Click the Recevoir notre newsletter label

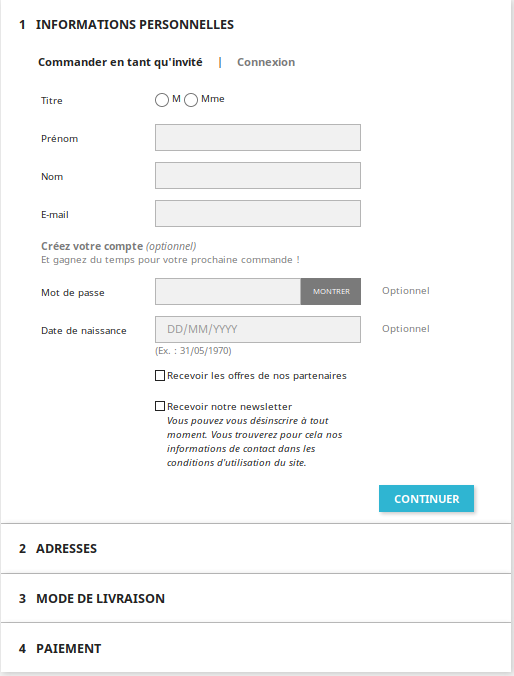pyautogui.click(x=229, y=407)
